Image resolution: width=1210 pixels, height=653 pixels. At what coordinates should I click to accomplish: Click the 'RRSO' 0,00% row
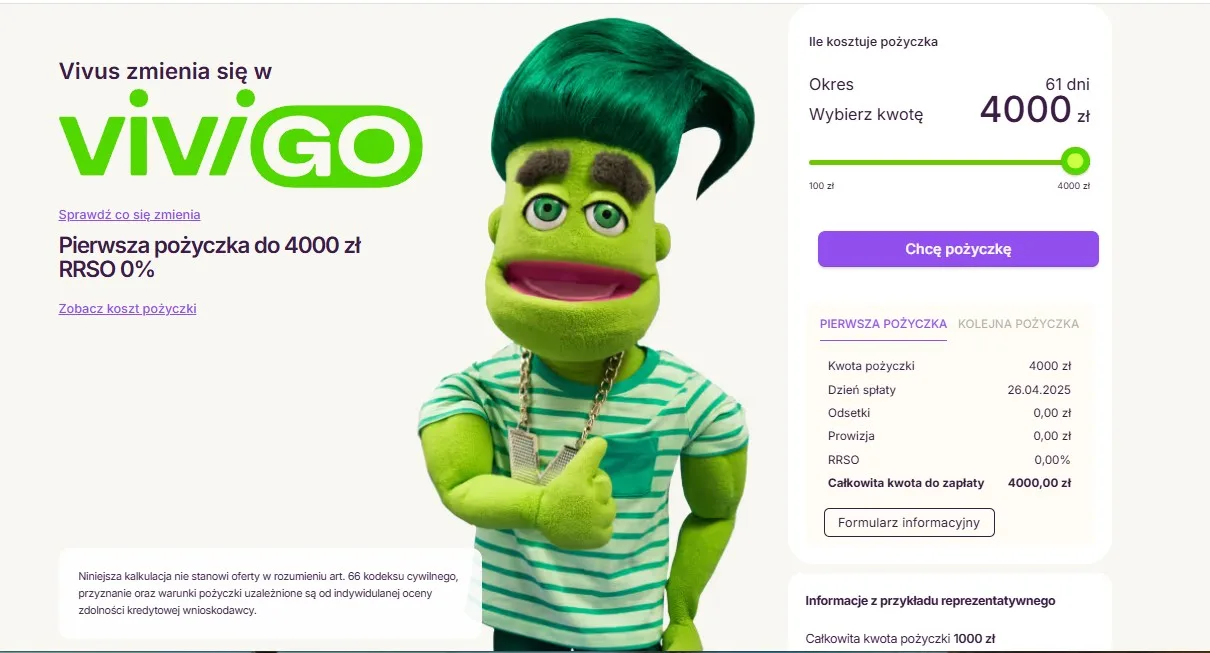pyautogui.click(x=949, y=460)
